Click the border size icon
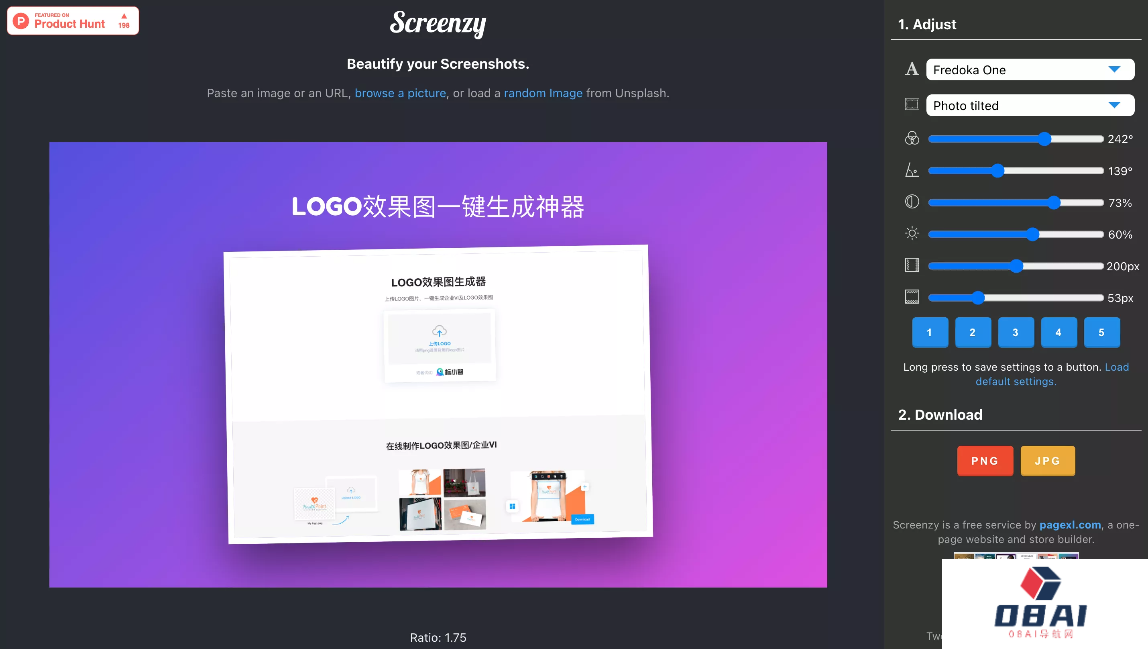The width and height of the screenshot is (1148, 649). 911,296
